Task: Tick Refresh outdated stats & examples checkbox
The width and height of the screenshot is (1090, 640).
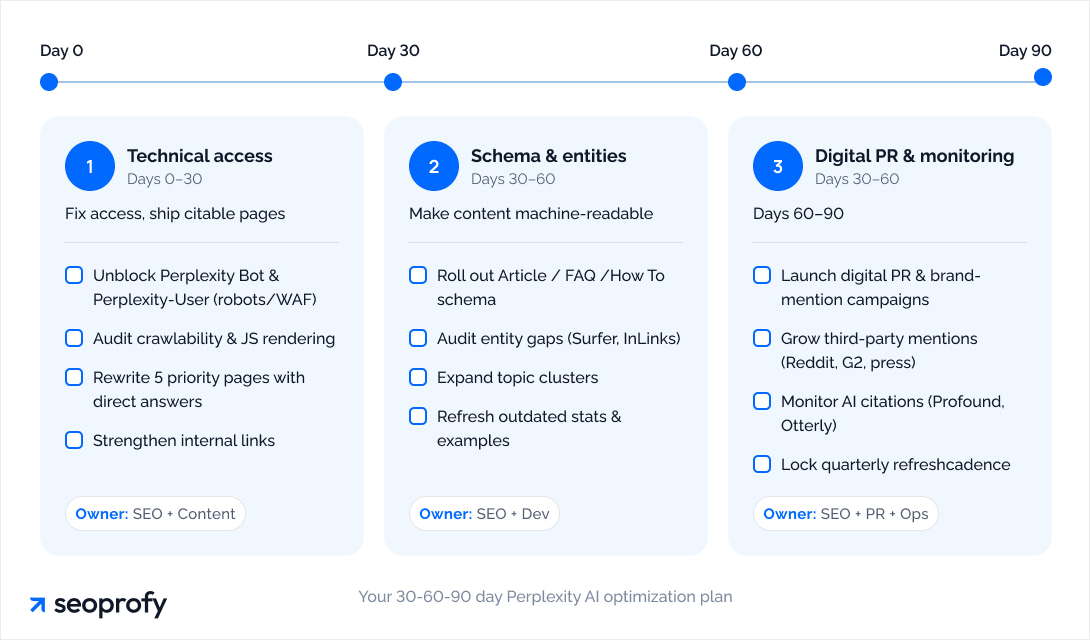Action: 418,416
